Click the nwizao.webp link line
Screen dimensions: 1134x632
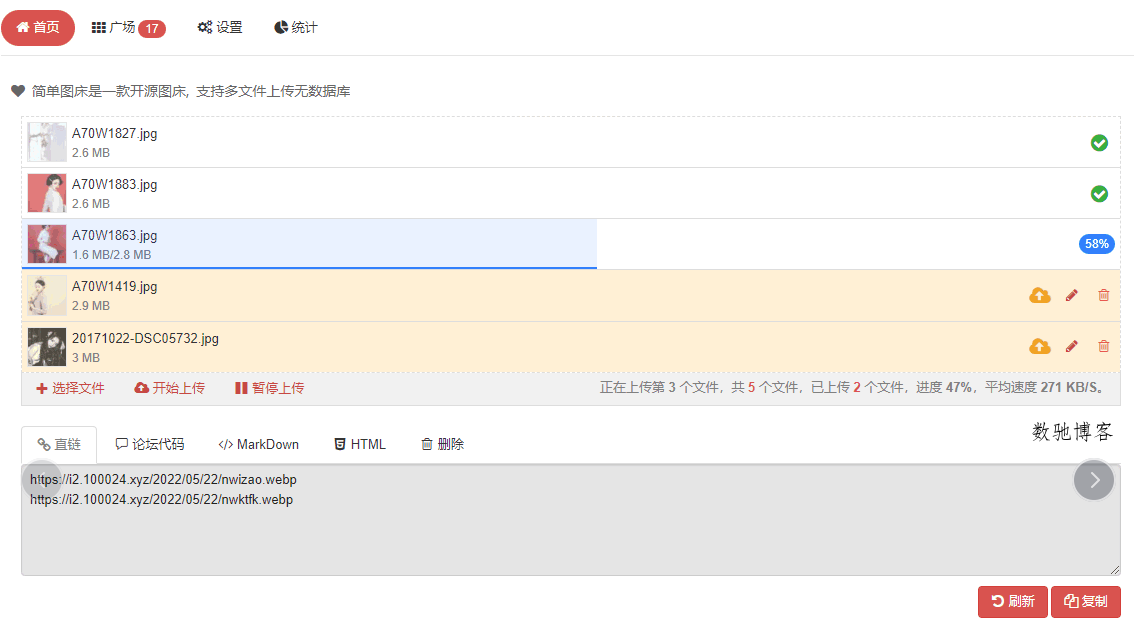(163, 479)
